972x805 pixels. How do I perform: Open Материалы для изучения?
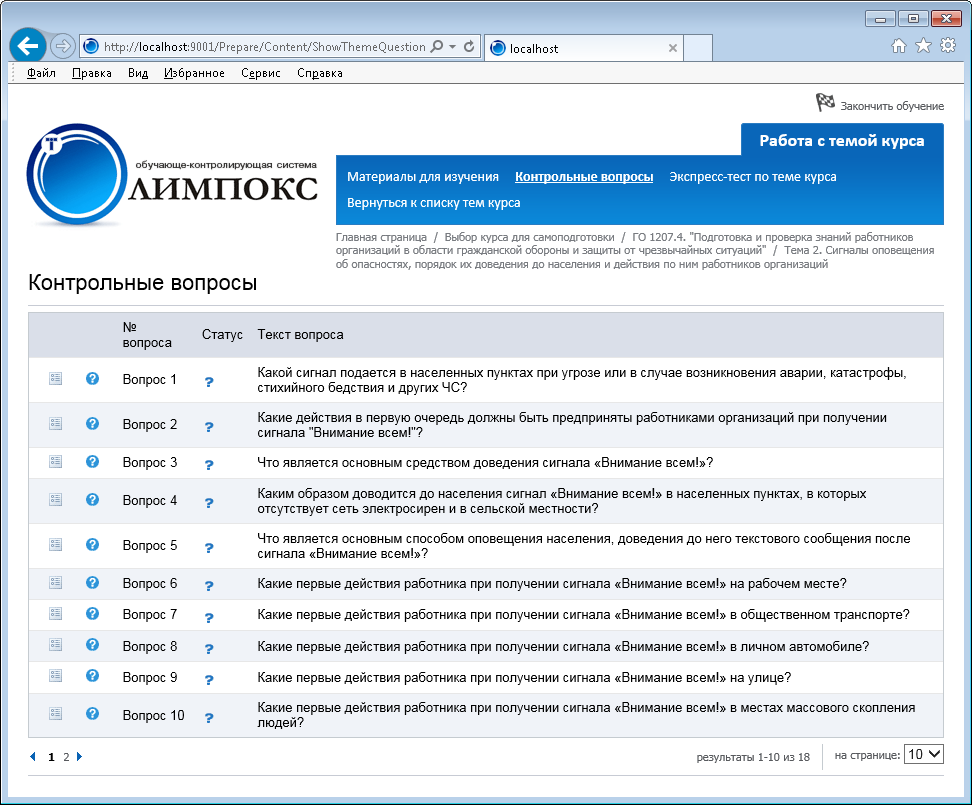tap(423, 177)
